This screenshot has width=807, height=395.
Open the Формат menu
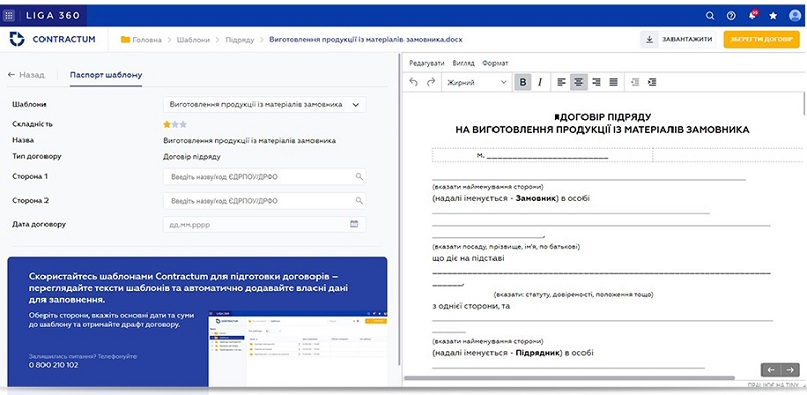click(x=495, y=63)
